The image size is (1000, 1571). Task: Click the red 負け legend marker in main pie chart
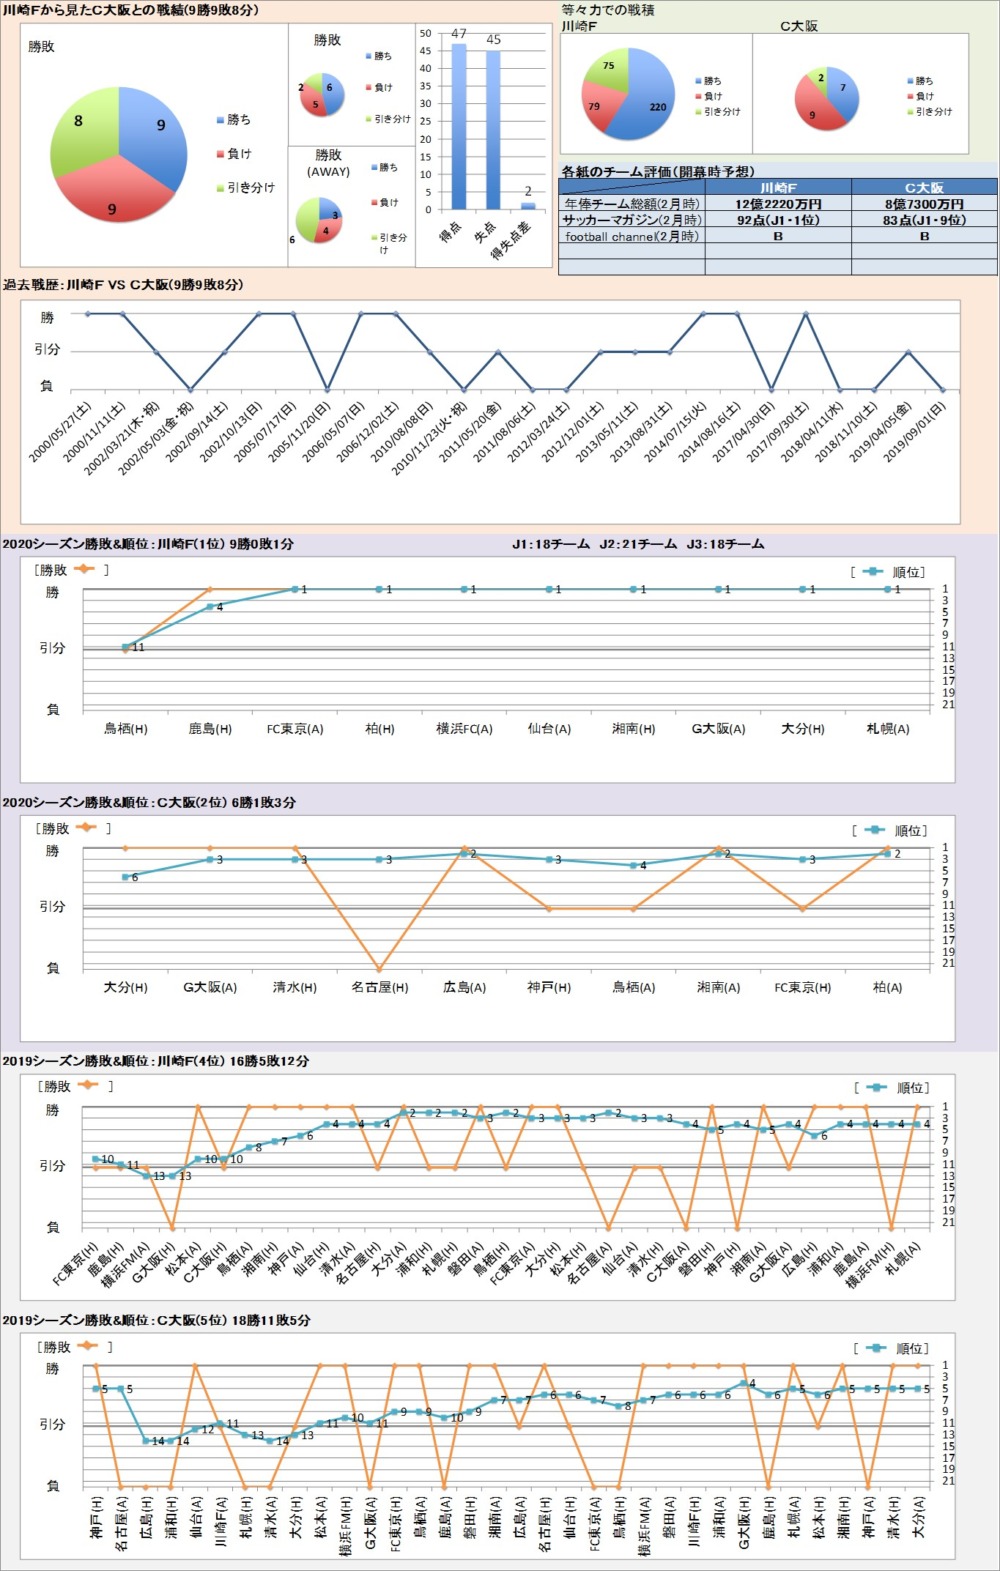pos(221,154)
